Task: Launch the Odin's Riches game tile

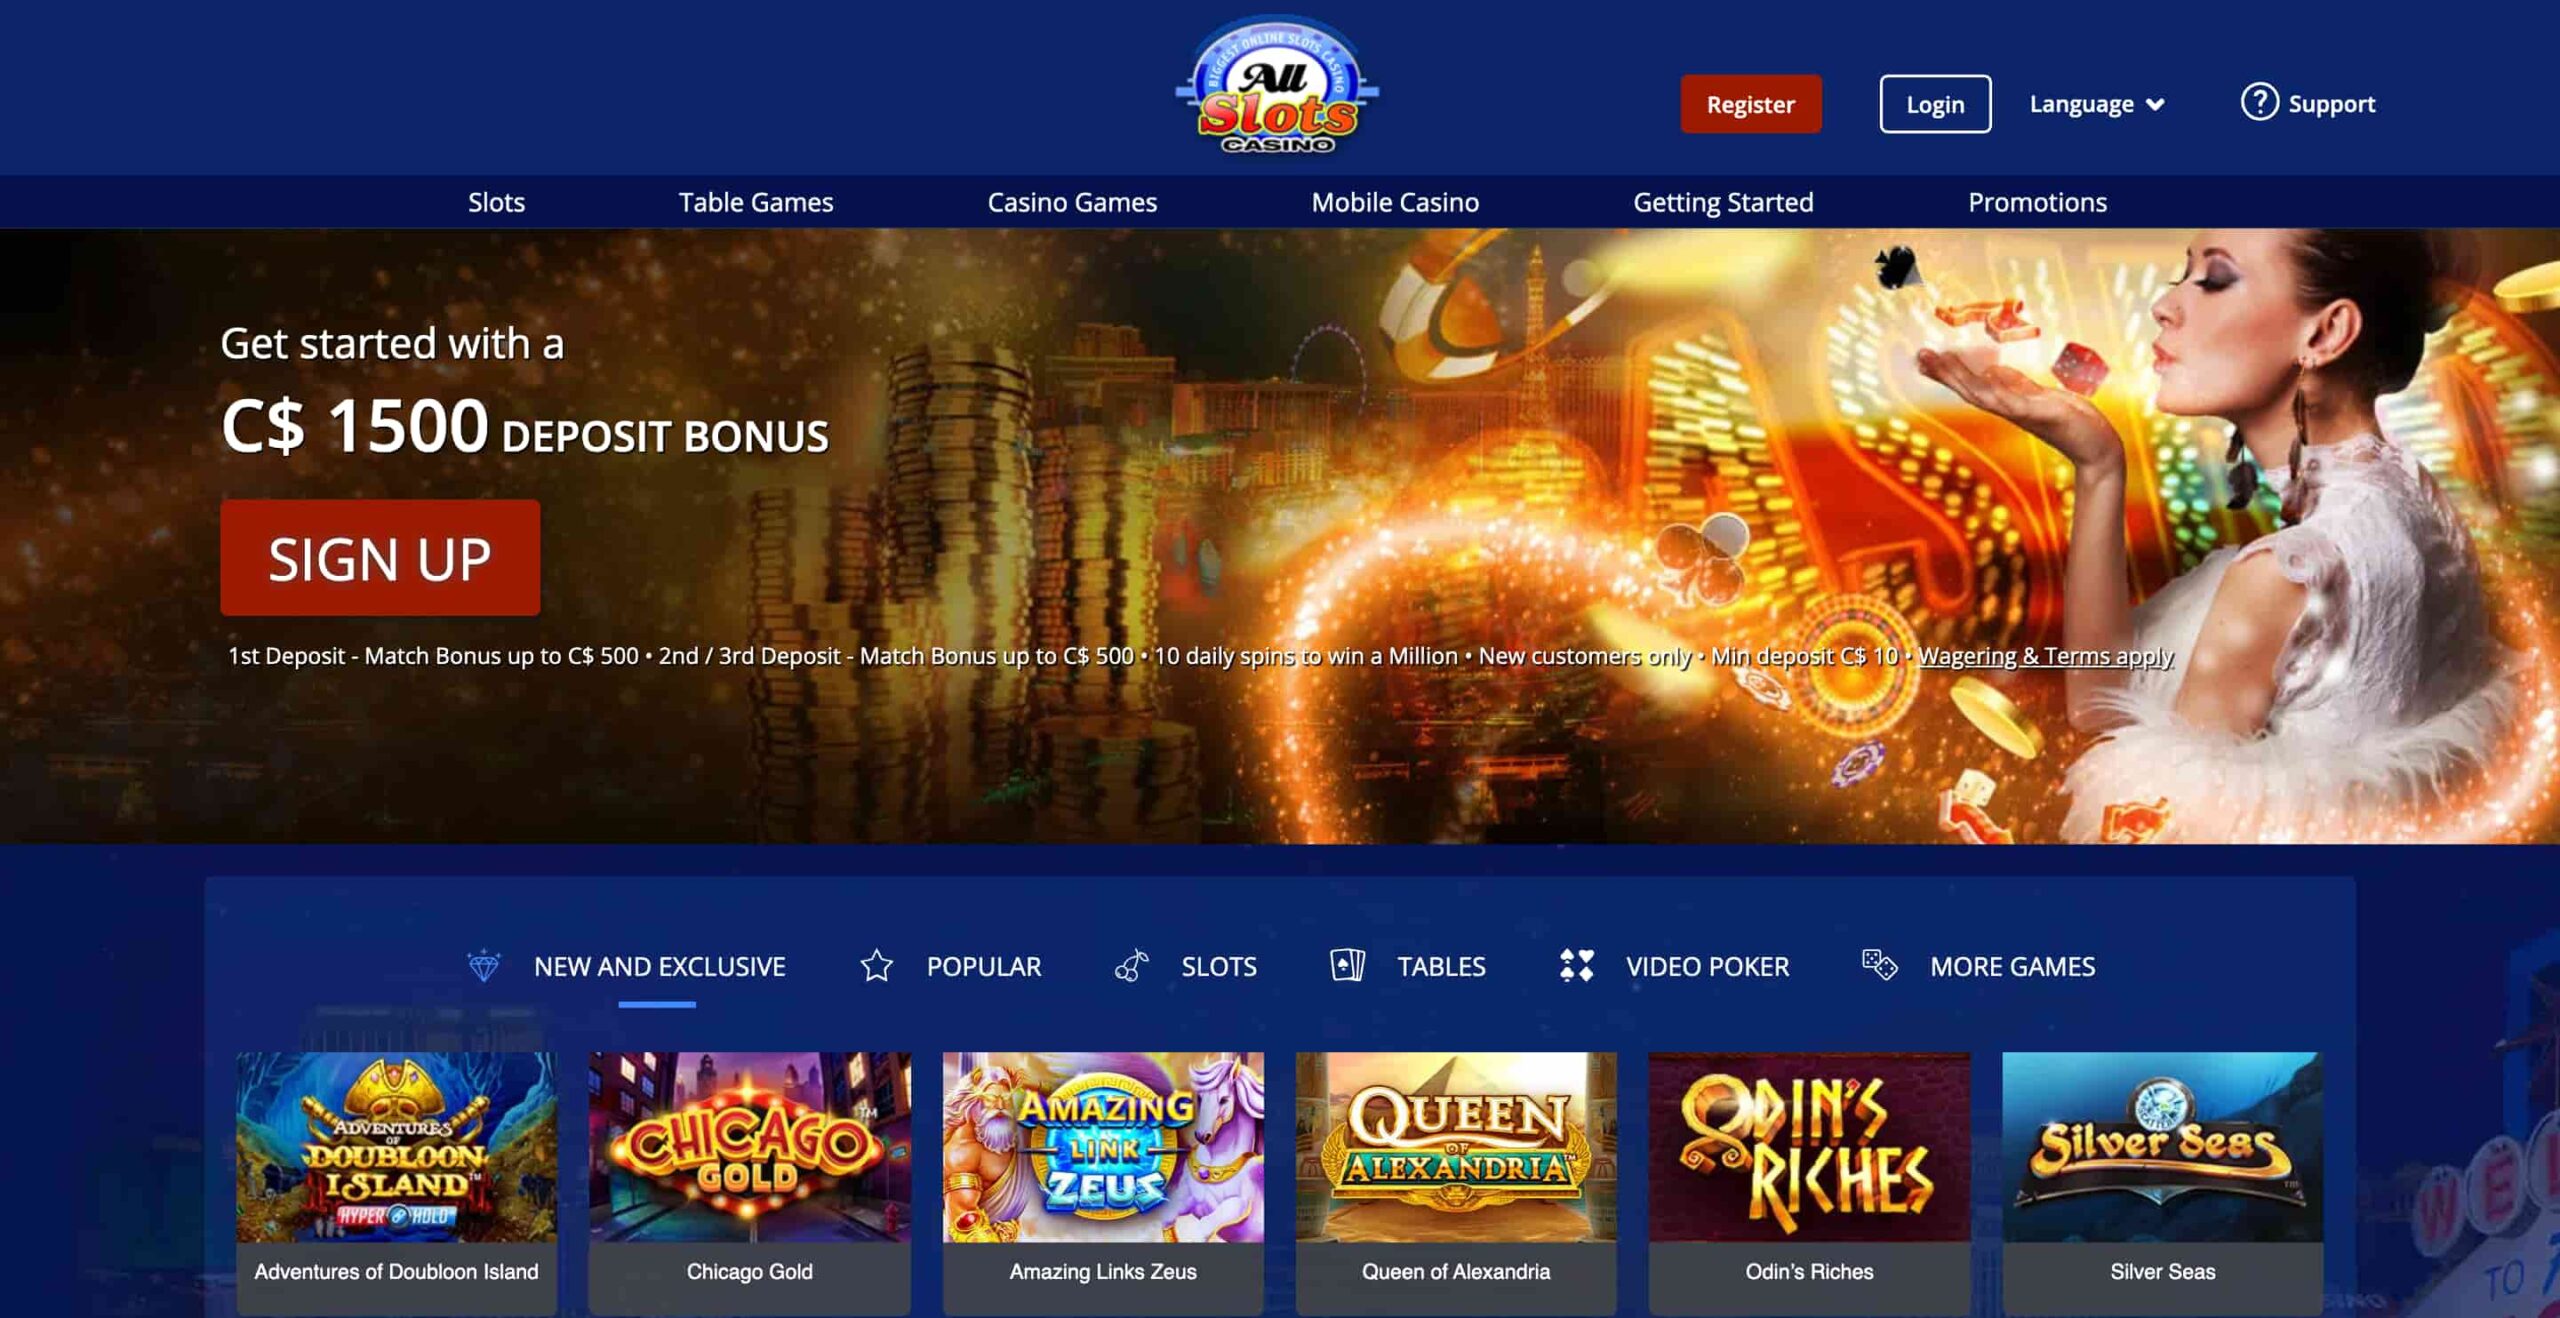Action: pos(1809,1182)
